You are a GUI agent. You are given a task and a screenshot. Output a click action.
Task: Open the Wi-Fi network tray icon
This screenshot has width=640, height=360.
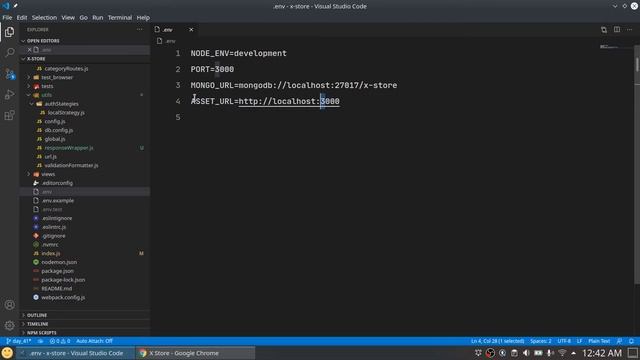click(x=562, y=353)
